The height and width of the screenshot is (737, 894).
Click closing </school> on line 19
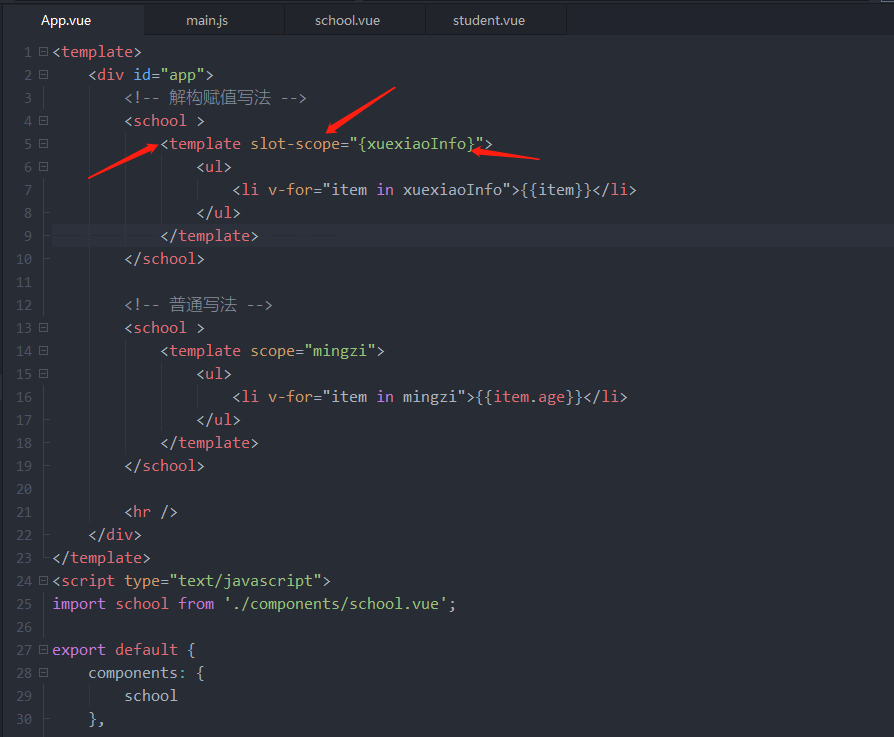coord(164,466)
